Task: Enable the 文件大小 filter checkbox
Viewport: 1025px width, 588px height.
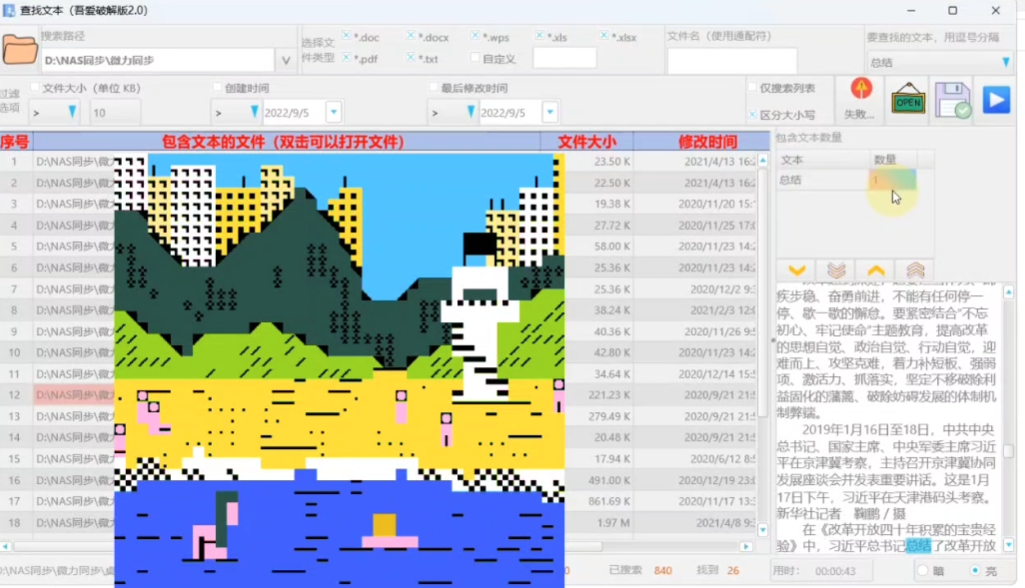Action: [34, 88]
